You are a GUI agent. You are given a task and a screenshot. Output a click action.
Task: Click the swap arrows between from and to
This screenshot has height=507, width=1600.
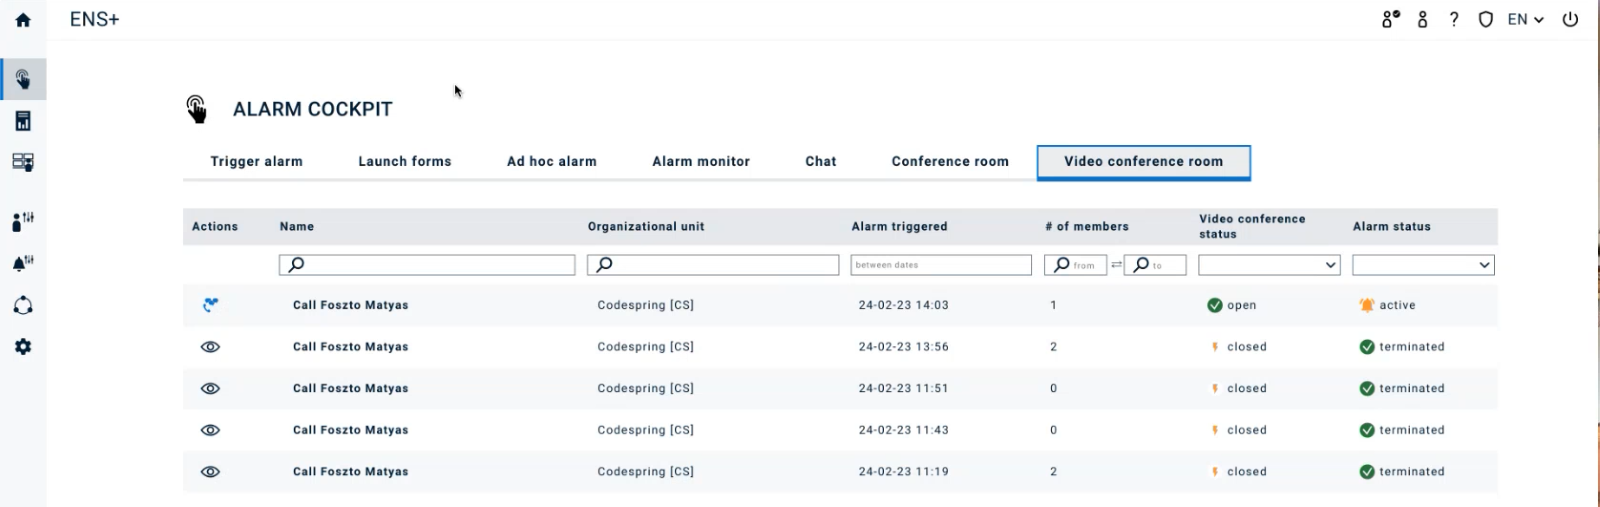point(1116,265)
